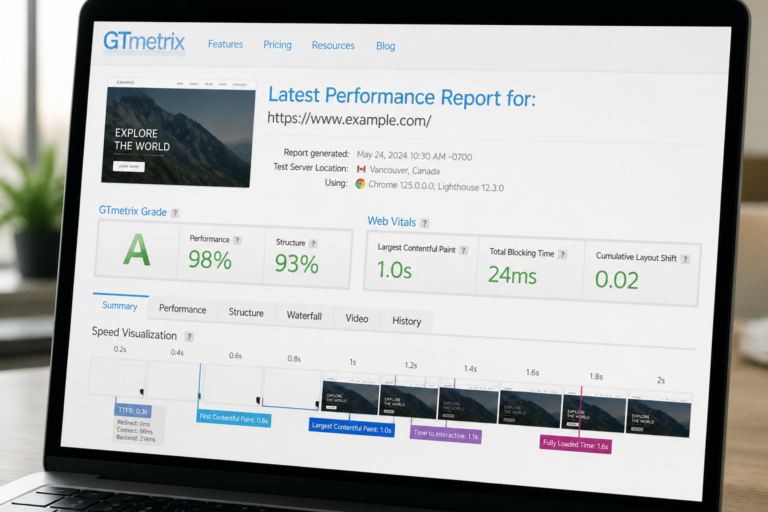Click the help icon beside Largest Contentful Paint

point(463,250)
